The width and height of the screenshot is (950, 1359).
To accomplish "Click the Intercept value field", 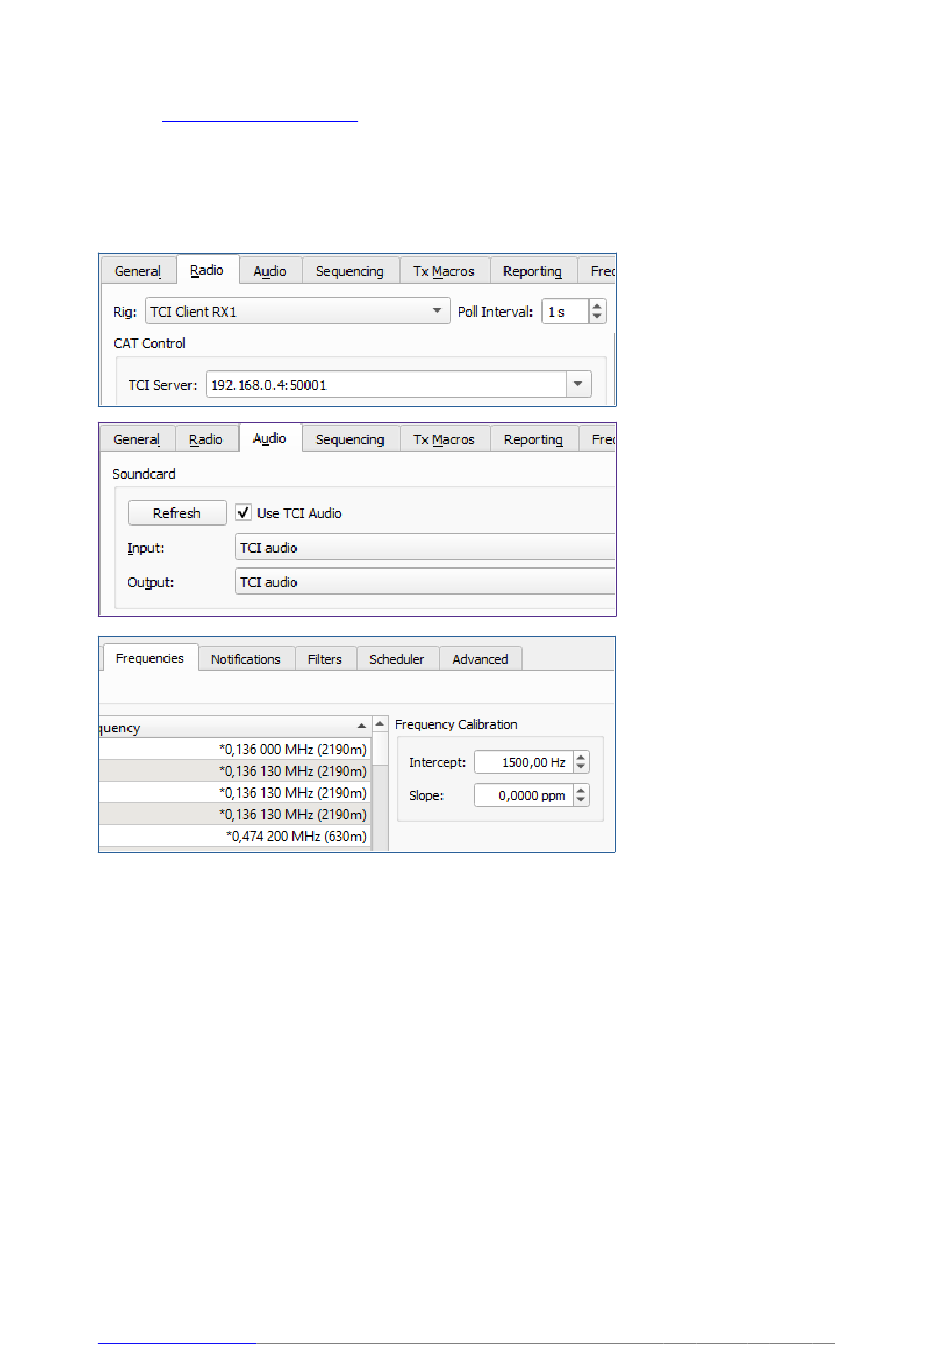I will pos(523,762).
